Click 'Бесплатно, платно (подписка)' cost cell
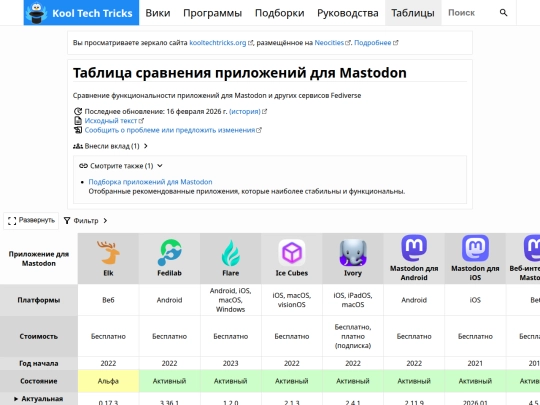The image size is (540, 405). [x=353, y=336]
